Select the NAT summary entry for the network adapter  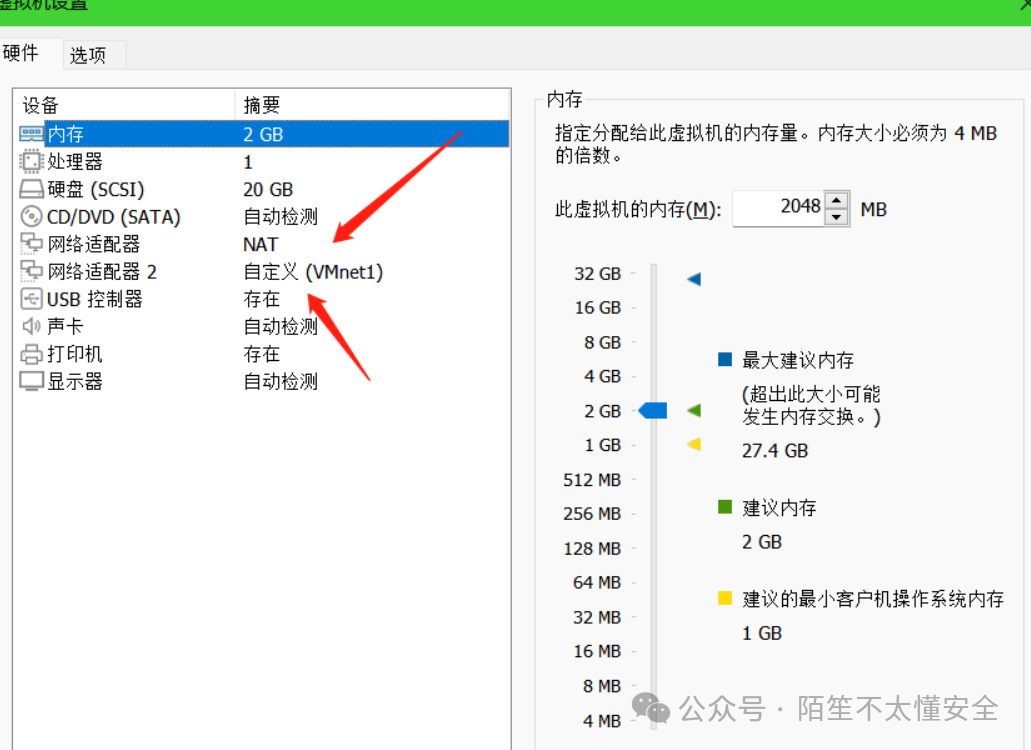click(x=260, y=243)
